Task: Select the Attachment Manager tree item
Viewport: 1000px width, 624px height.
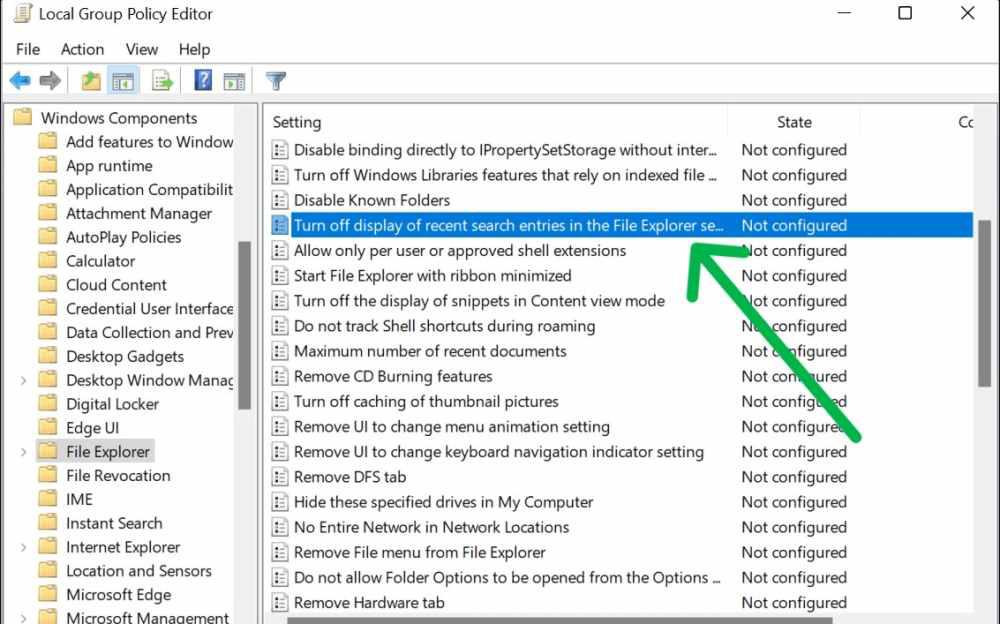Action: tap(139, 213)
